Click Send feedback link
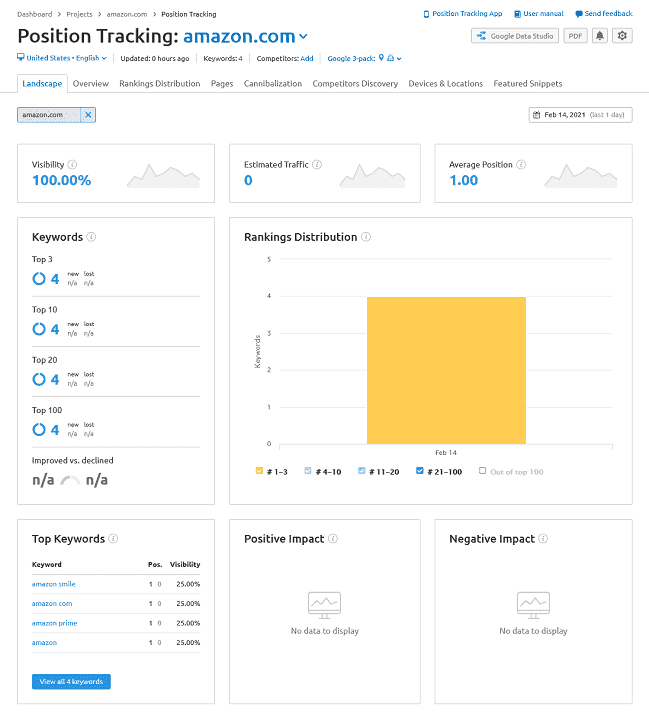This screenshot has width=649, height=716. (604, 14)
